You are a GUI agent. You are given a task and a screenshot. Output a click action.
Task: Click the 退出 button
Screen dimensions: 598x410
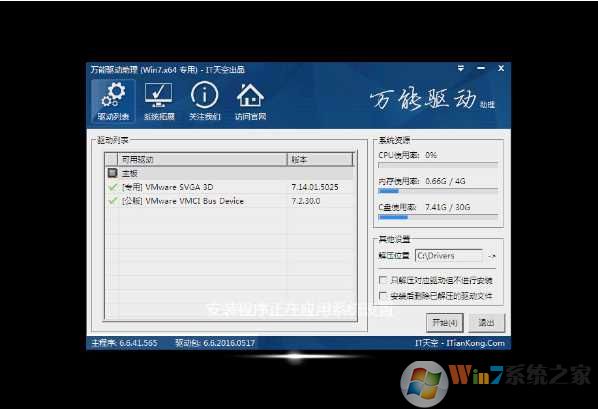click(486, 323)
